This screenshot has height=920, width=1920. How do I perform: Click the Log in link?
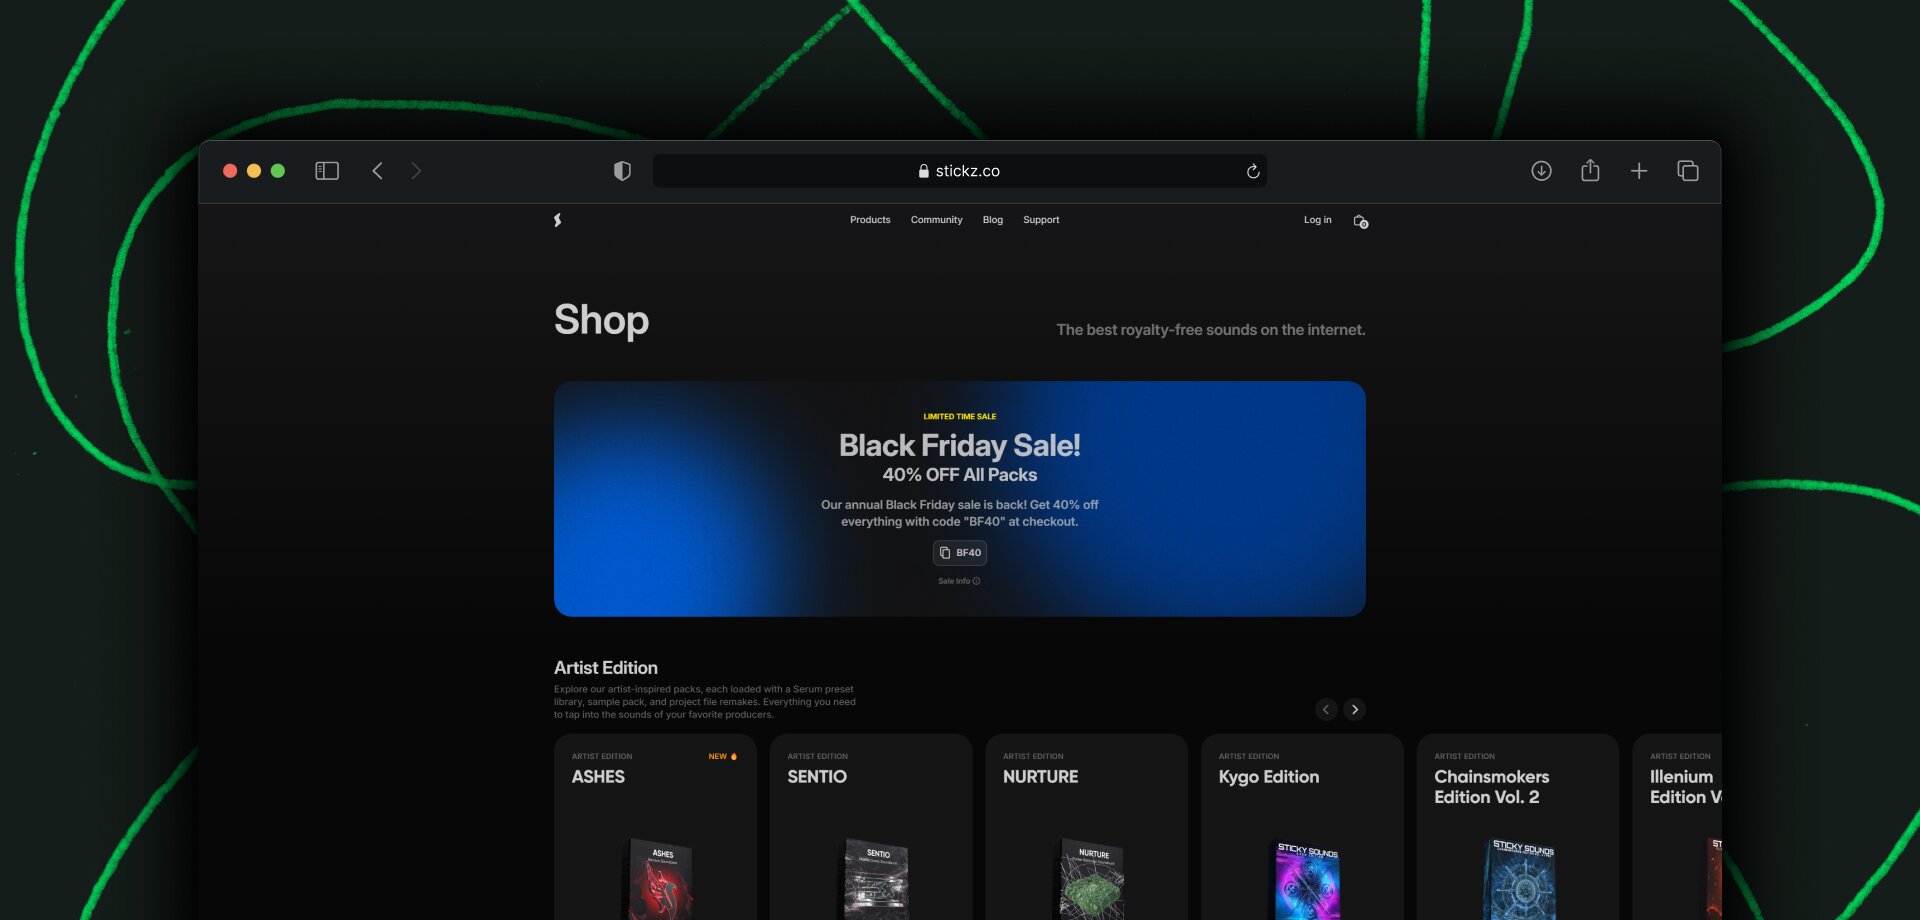pyautogui.click(x=1317, y=220)
